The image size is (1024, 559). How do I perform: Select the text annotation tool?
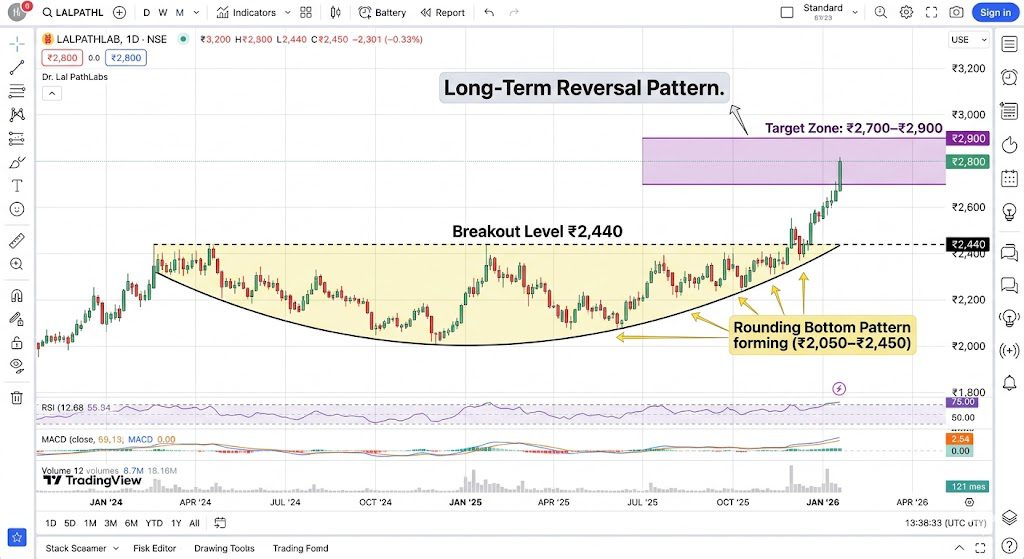pyautogui.click(x=17, y=185)
